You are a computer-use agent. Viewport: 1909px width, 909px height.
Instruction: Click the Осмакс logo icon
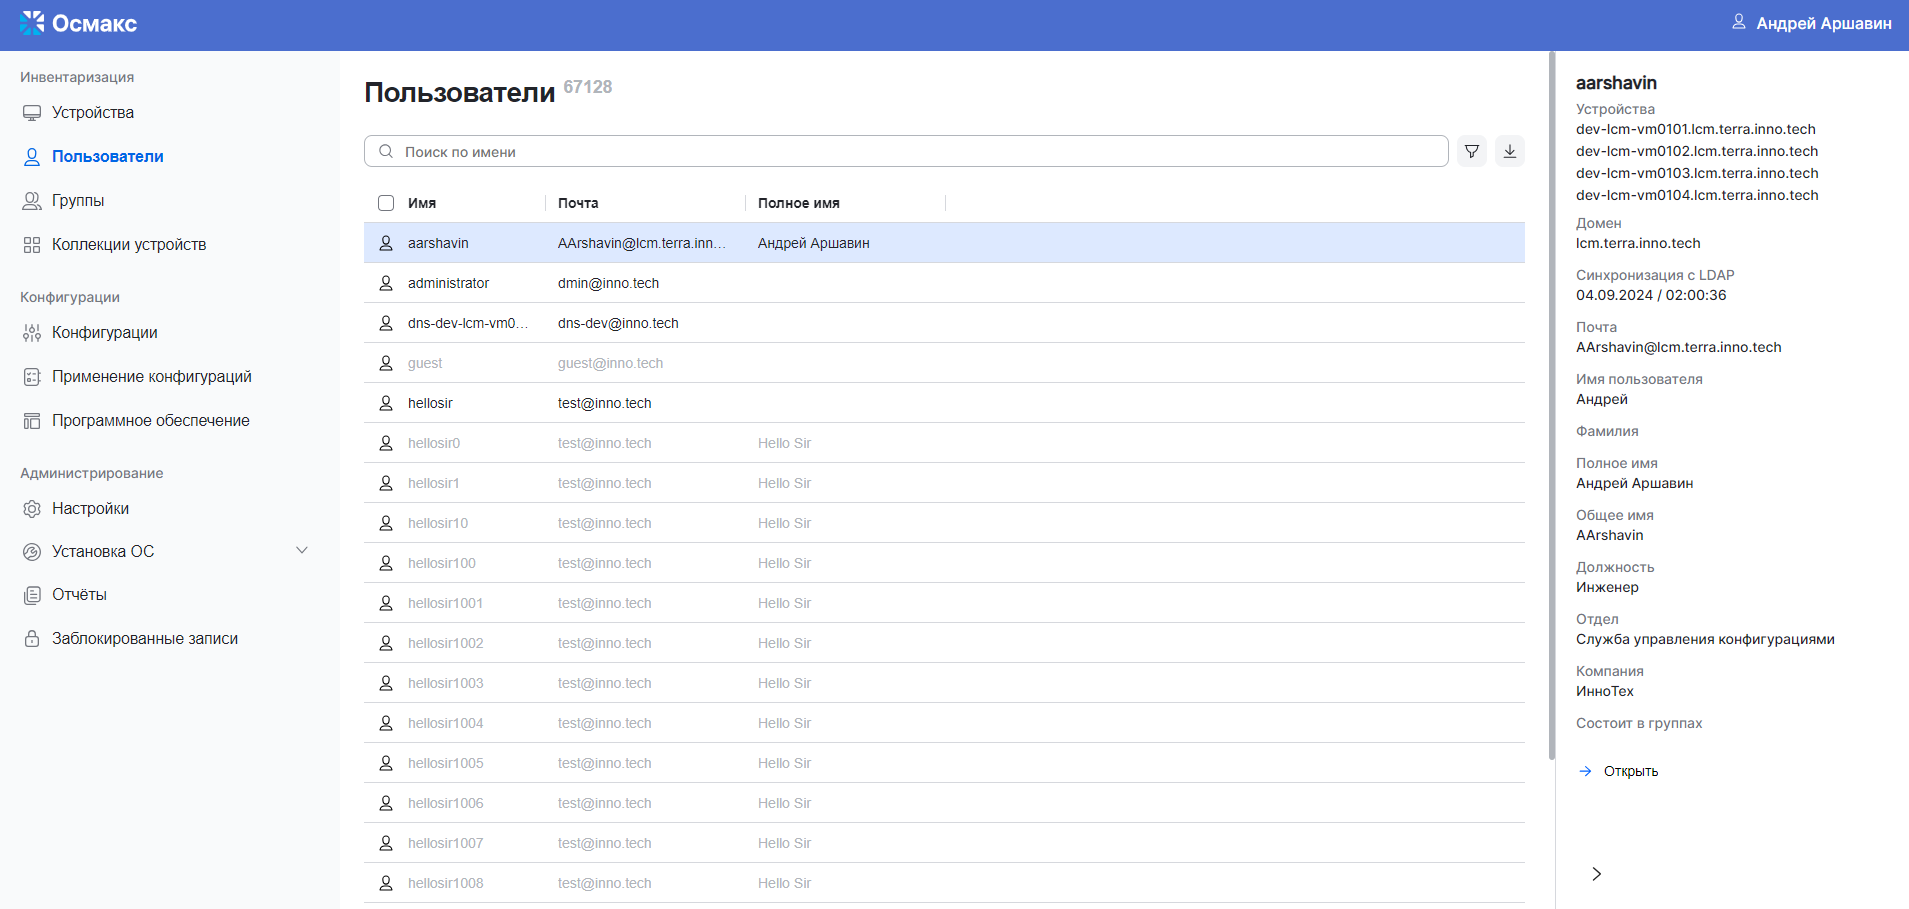(x=32, y=23)
